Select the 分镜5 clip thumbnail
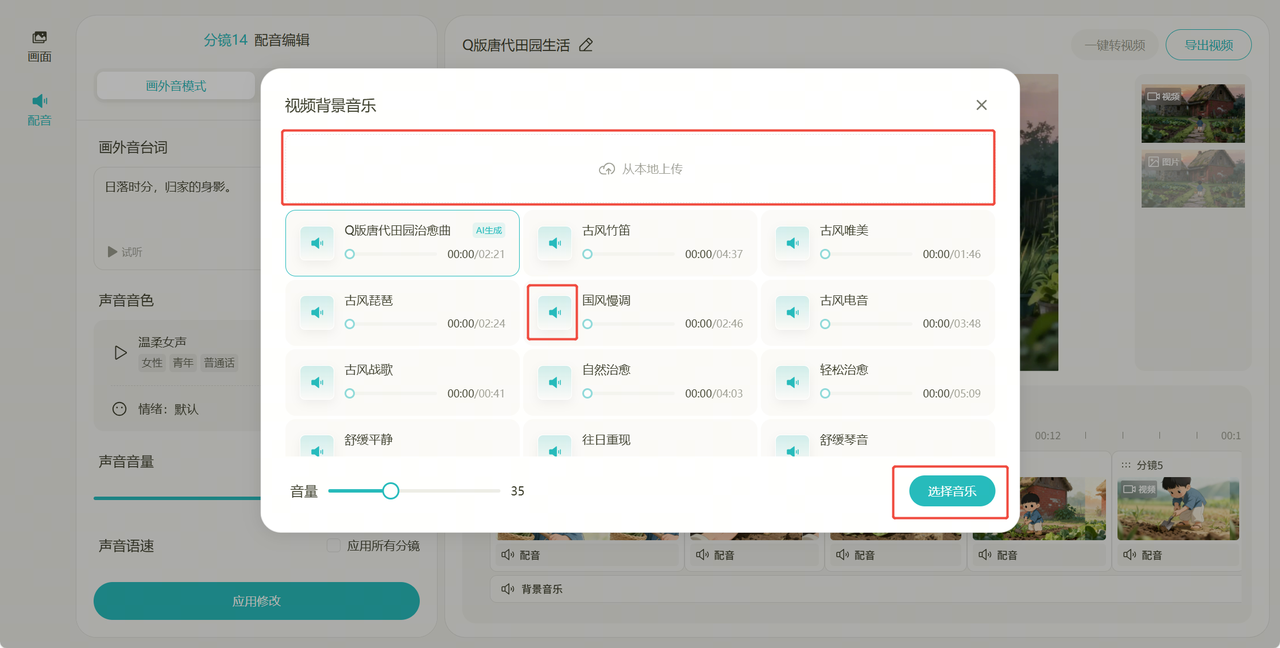This screenshot has width=1280, height=648. (x=1177, y=507)
